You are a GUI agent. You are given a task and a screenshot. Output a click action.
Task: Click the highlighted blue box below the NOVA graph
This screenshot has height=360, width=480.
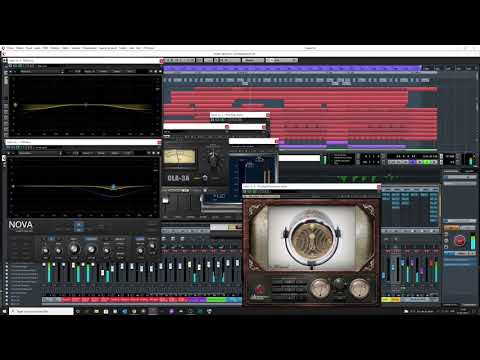79,226
